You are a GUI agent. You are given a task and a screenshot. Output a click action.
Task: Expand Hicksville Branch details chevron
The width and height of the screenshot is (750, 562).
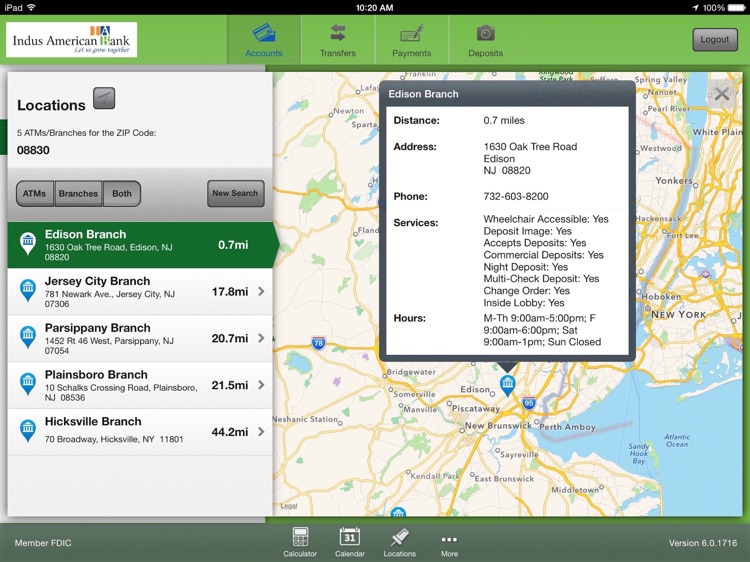(261, 431)
